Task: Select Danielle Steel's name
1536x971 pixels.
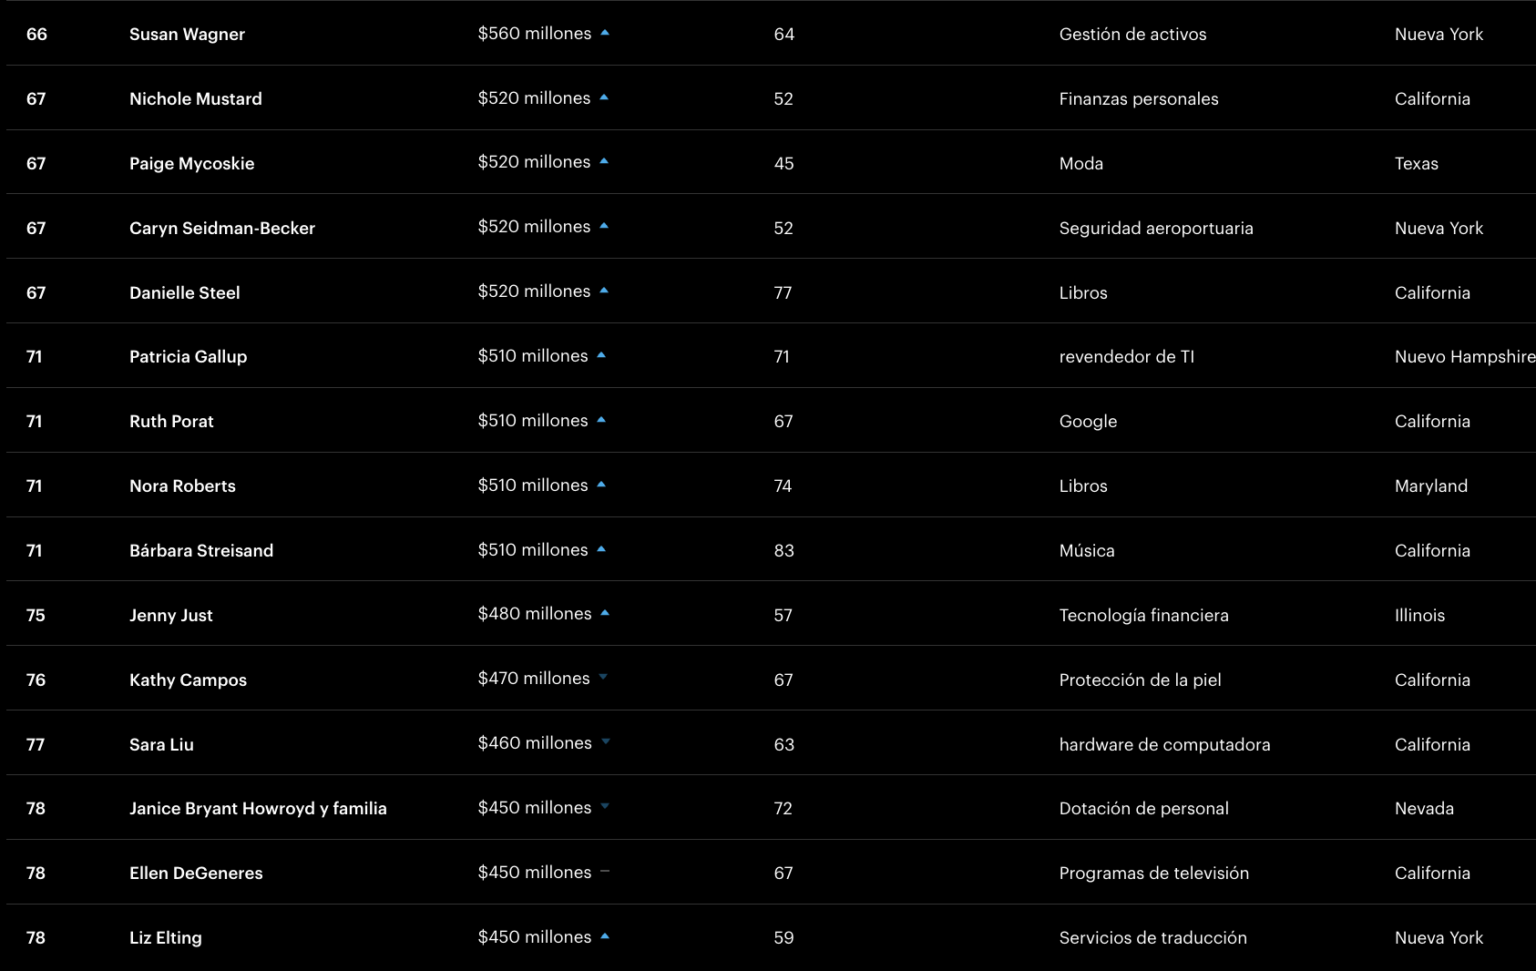Action: (x=184, y=293)
